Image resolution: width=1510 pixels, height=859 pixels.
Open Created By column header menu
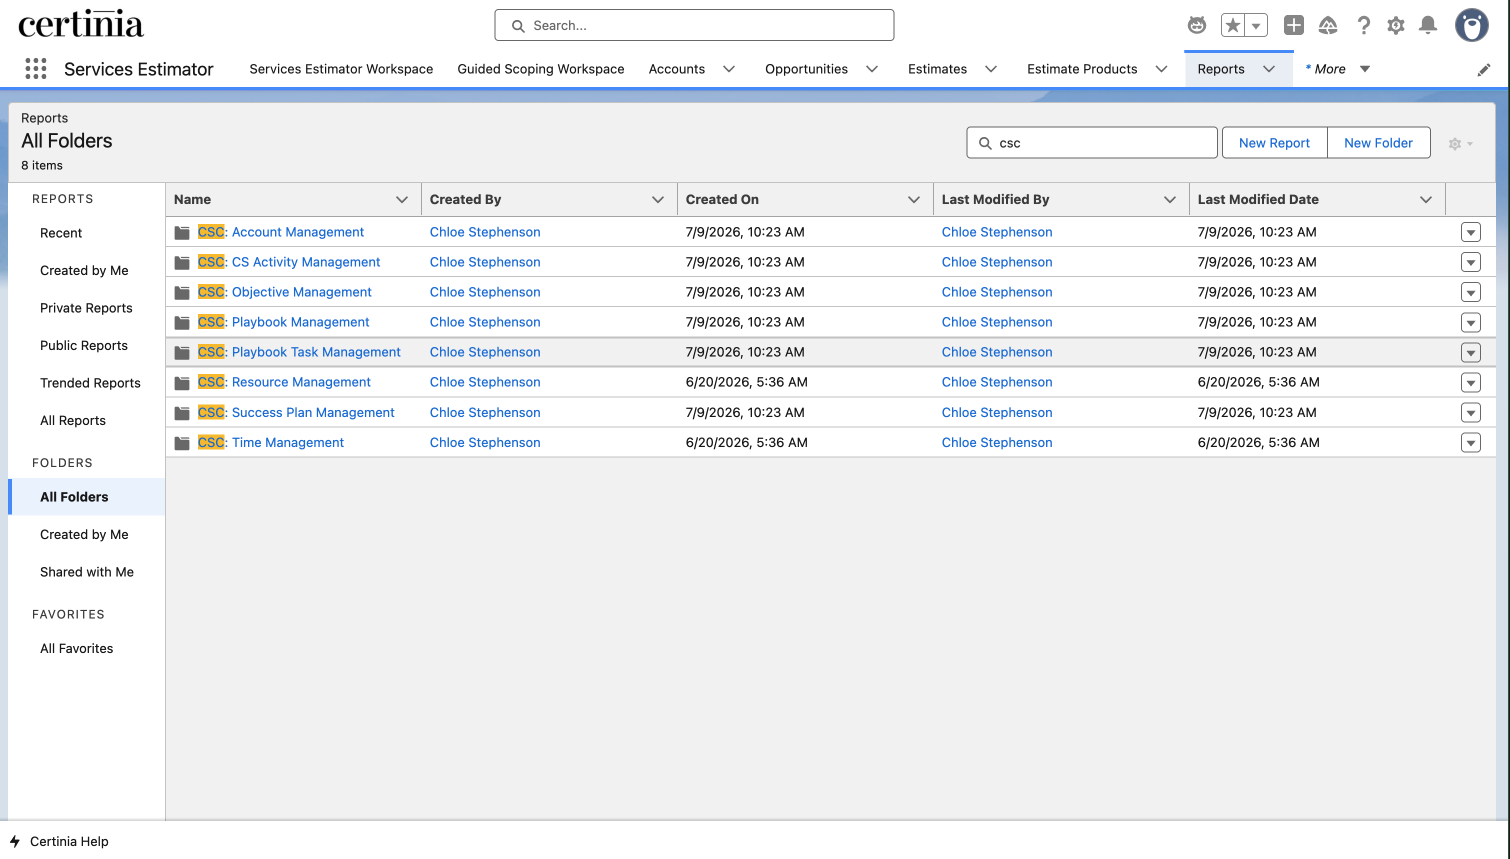(x=658, y=199)
